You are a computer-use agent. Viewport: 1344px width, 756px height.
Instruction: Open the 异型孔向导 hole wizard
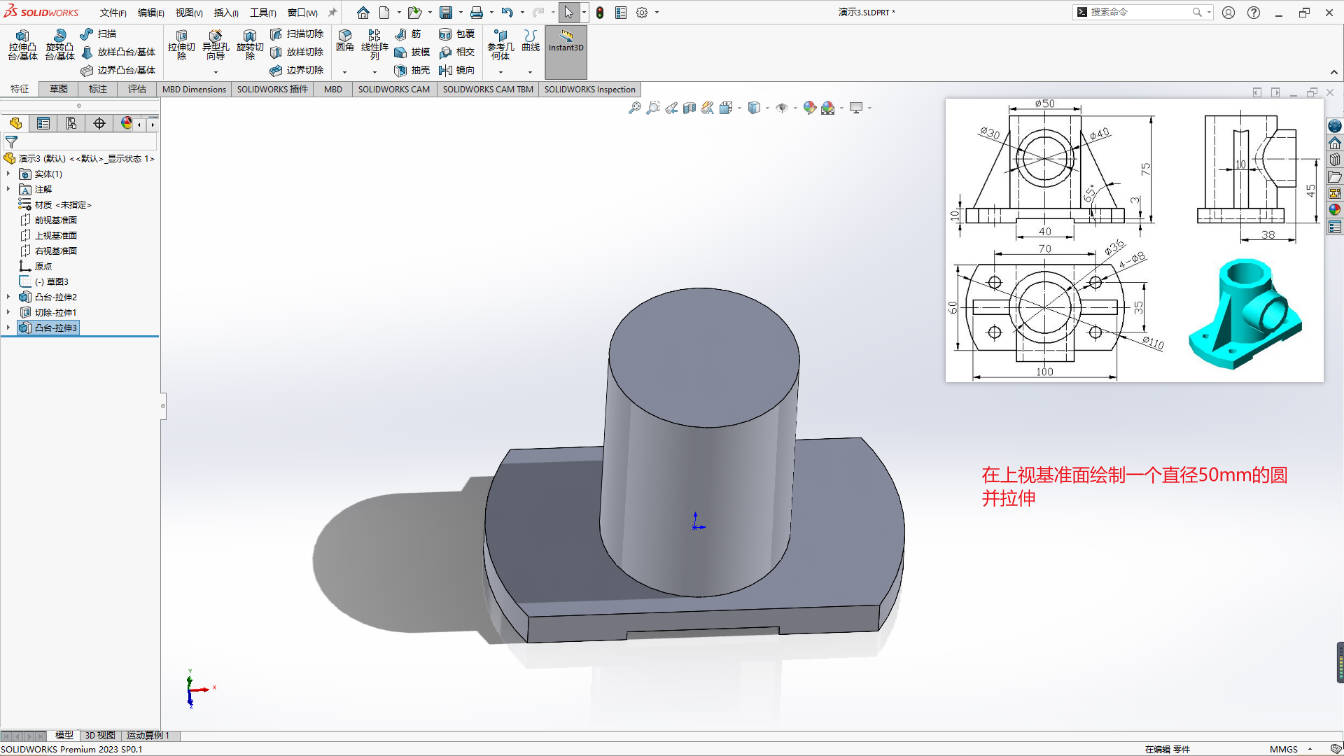click(215, 45)
